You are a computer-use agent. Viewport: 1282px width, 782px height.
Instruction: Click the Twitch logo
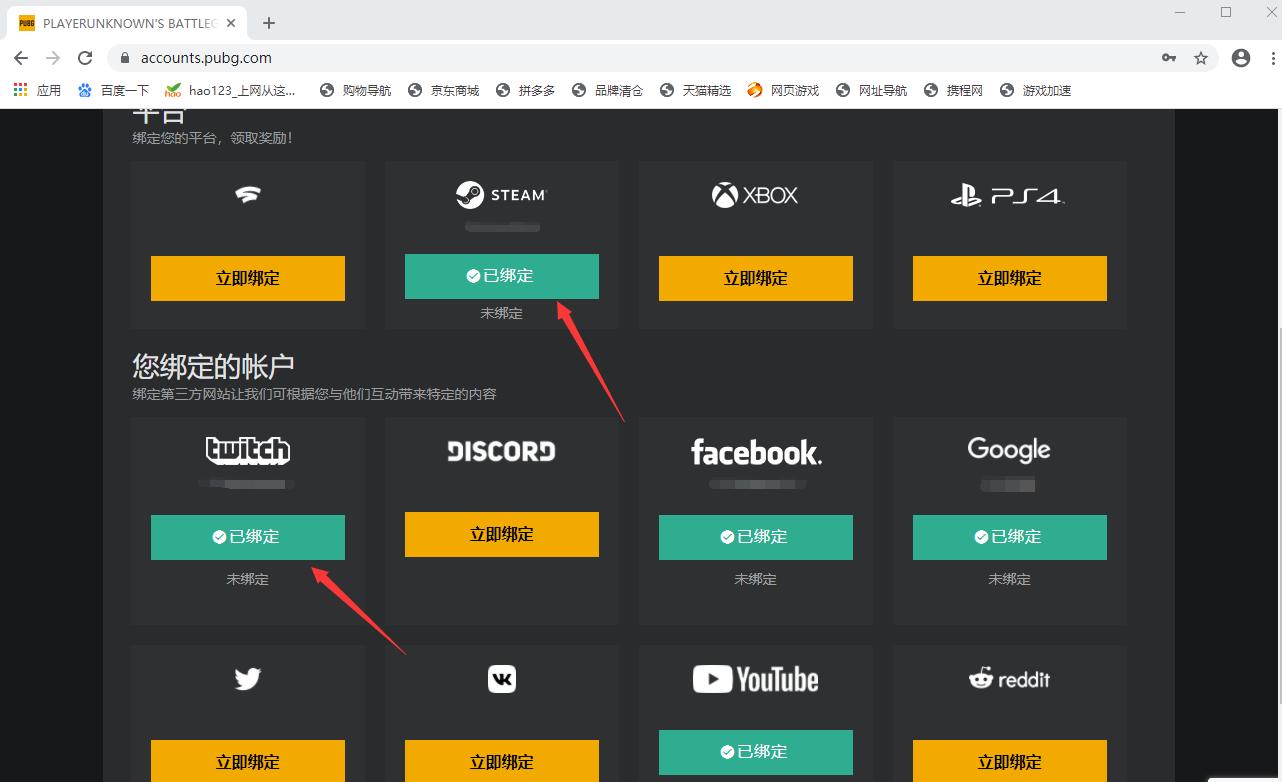coord(248,451)
